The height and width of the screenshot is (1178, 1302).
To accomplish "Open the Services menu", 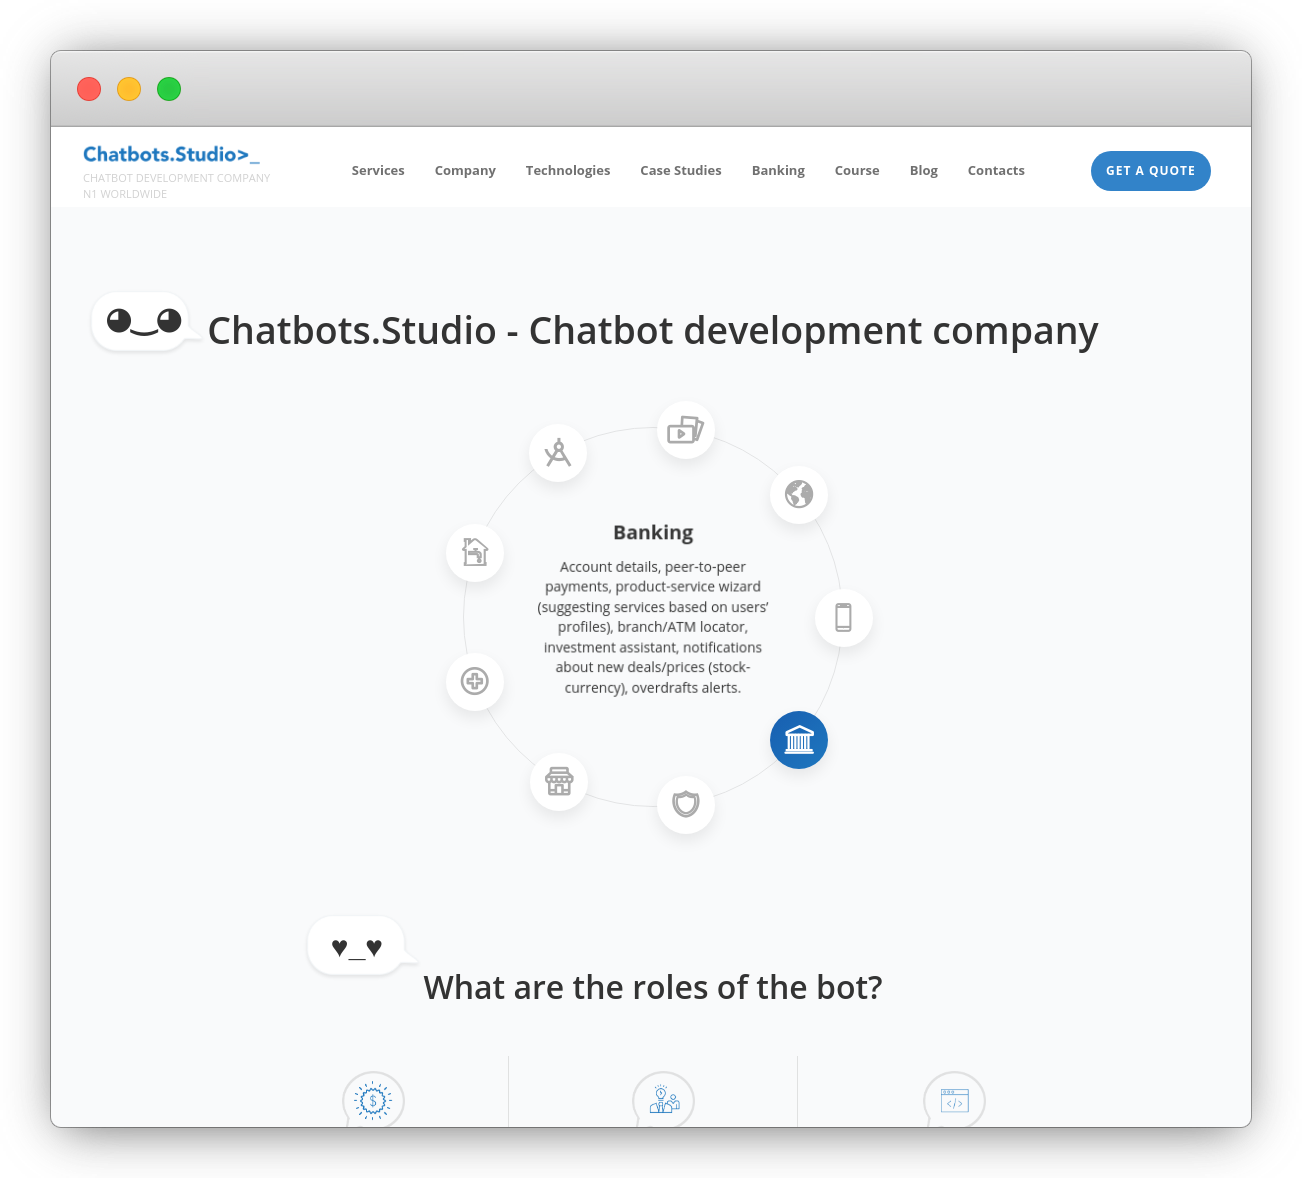I will (x=378, y=171).
